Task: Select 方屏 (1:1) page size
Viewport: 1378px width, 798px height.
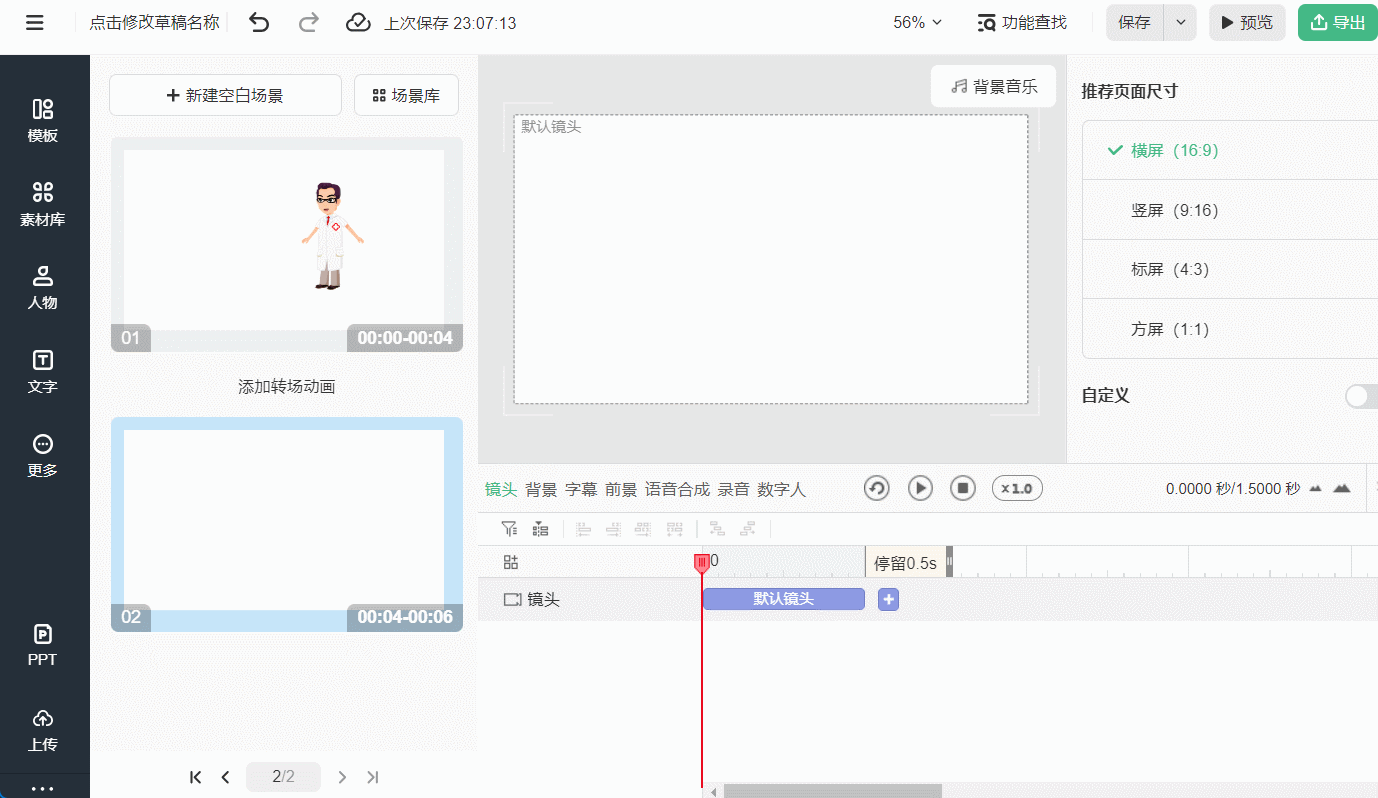Action: click(1230, 329)
